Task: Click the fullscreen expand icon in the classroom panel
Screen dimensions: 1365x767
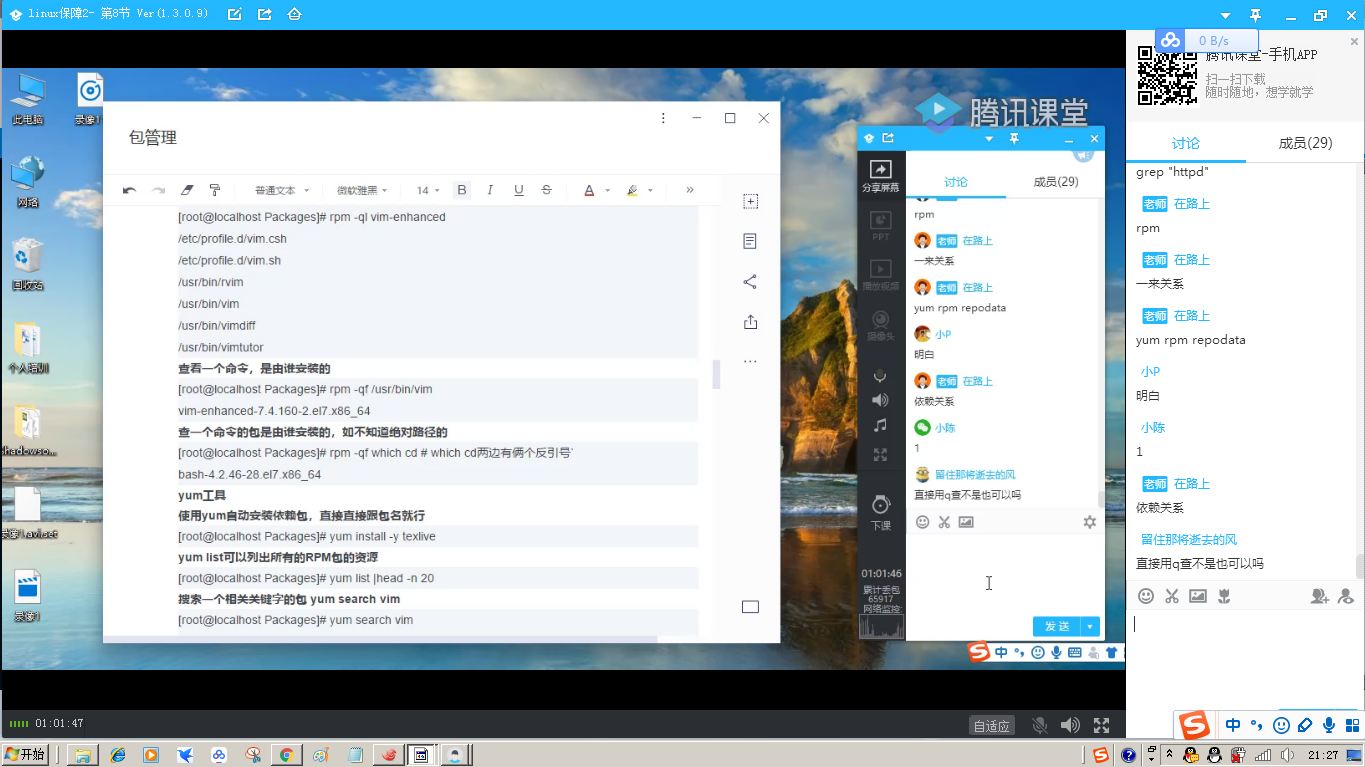Action: point(880,455)
